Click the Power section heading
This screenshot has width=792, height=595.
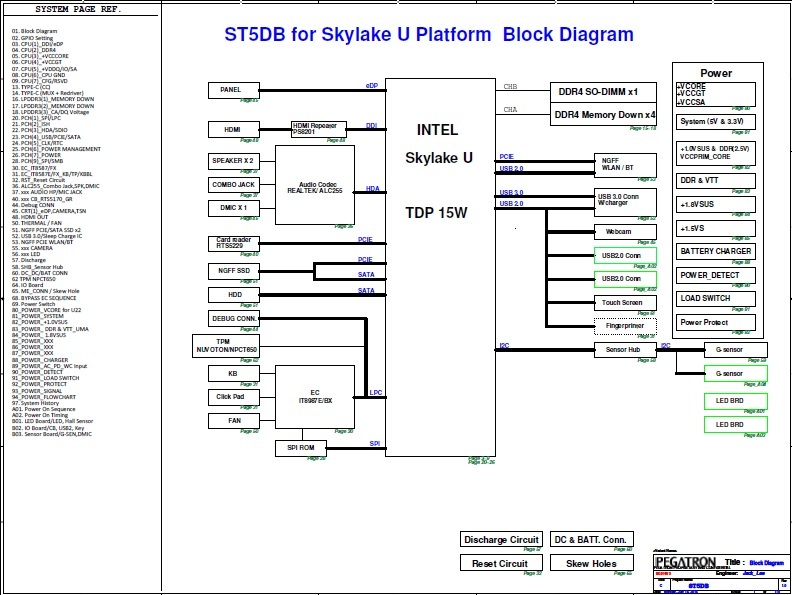716,73
